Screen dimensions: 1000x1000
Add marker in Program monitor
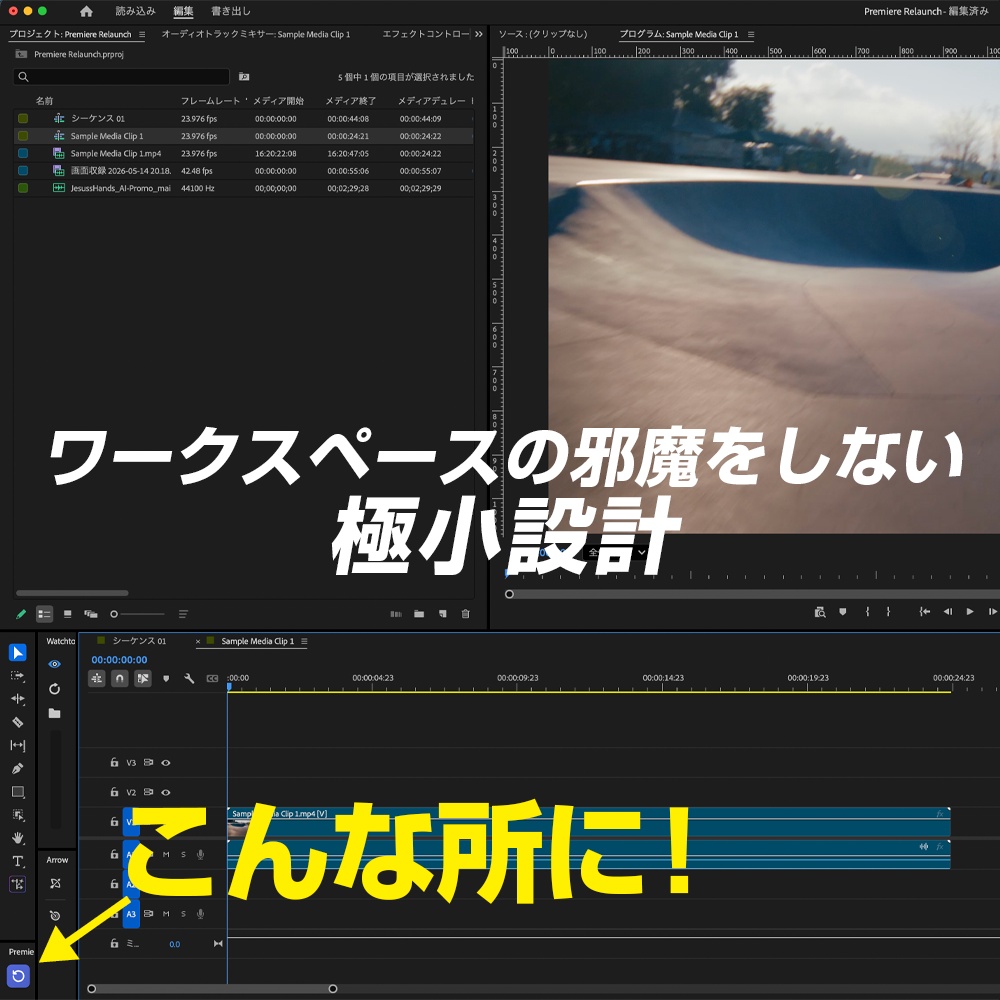843,612
